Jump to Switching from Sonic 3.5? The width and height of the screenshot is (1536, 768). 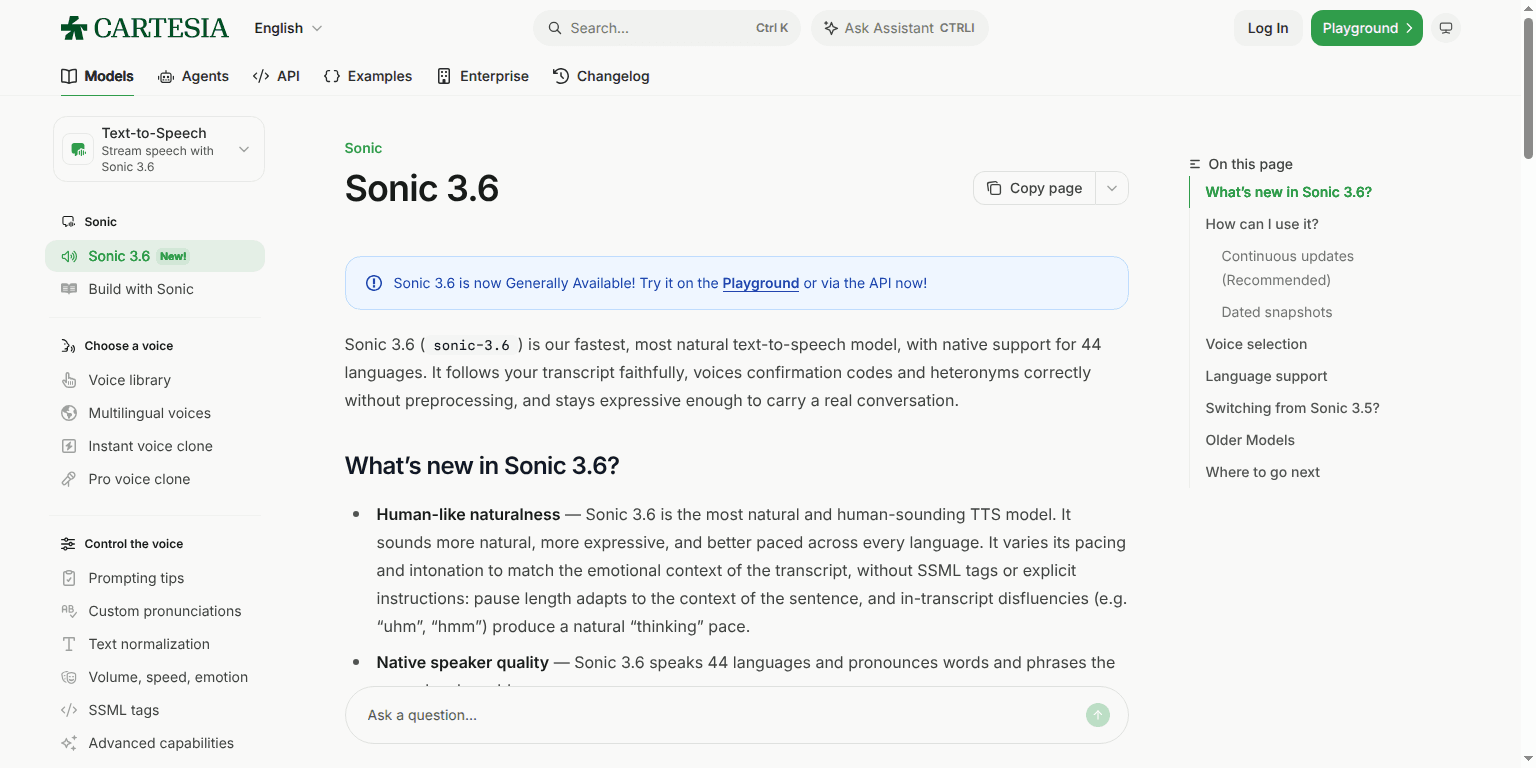(1293, 408)
